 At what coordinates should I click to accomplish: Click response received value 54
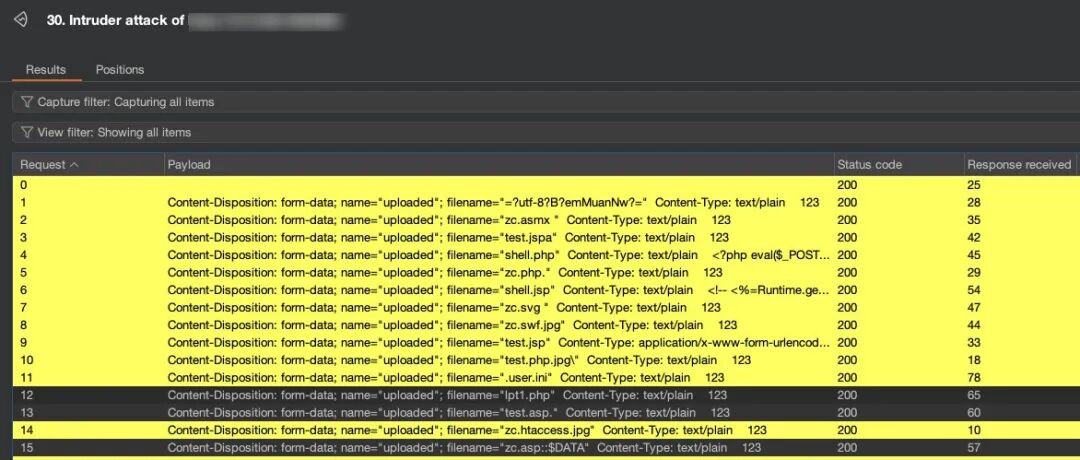974,290
